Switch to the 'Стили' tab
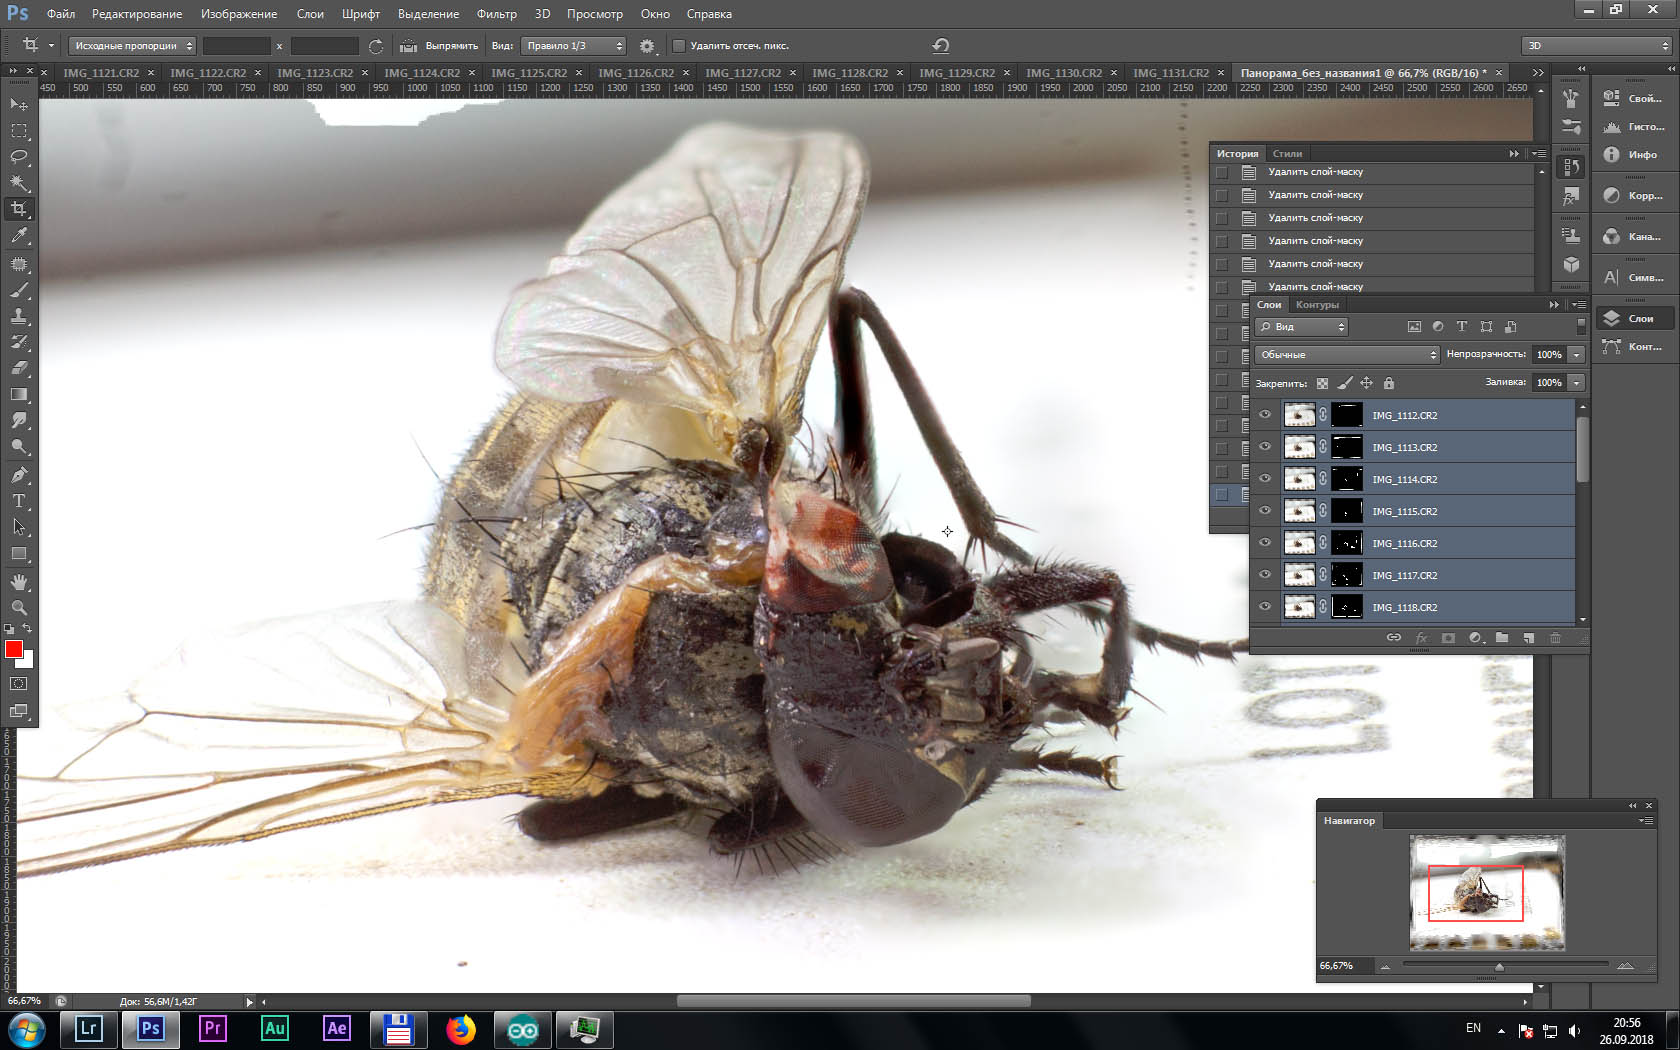1680x1050 pixels. coord(1287,154)
